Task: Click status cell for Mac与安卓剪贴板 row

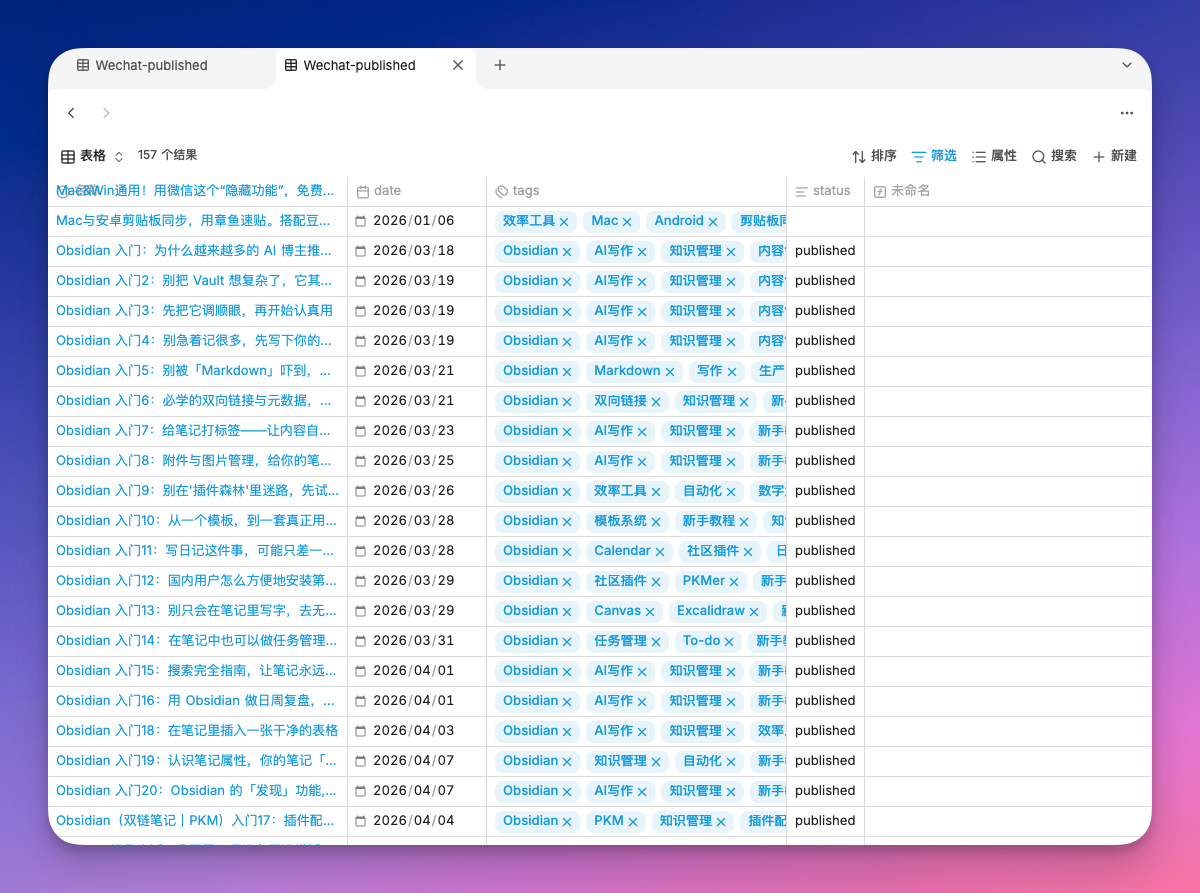Action: [x=825, y=221]
